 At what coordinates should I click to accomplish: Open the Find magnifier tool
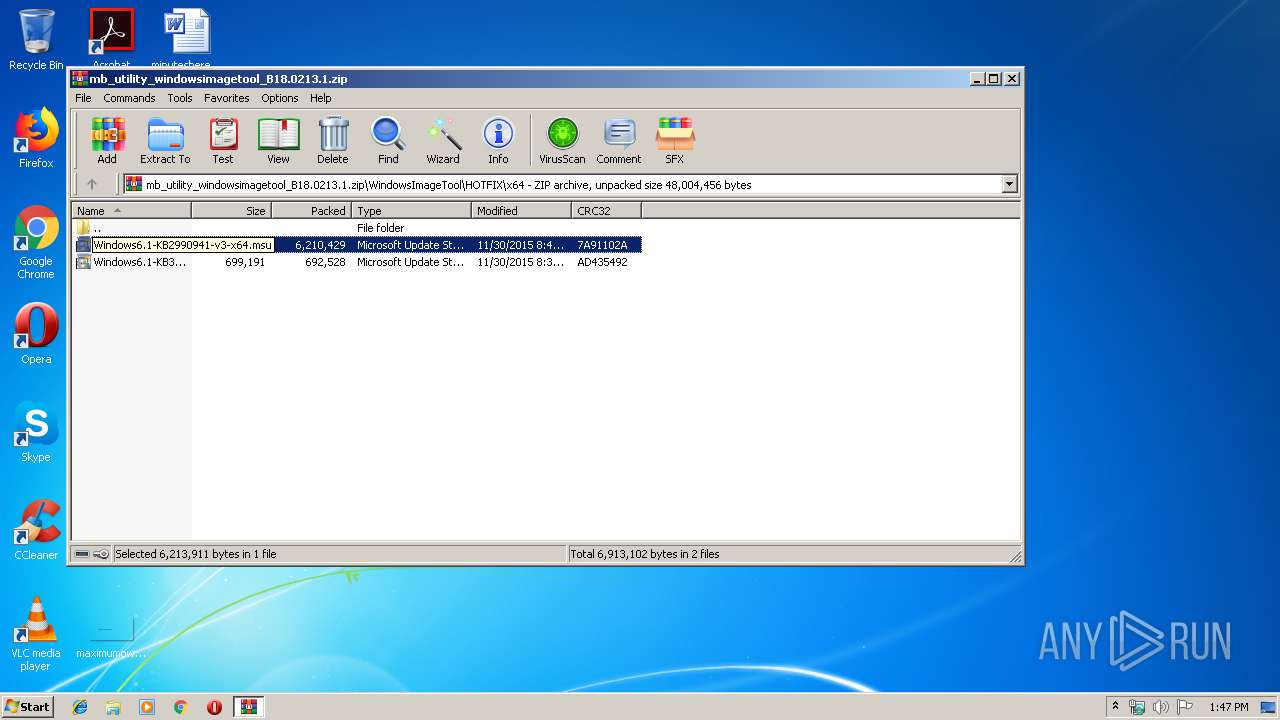click(x=388, y=140)
